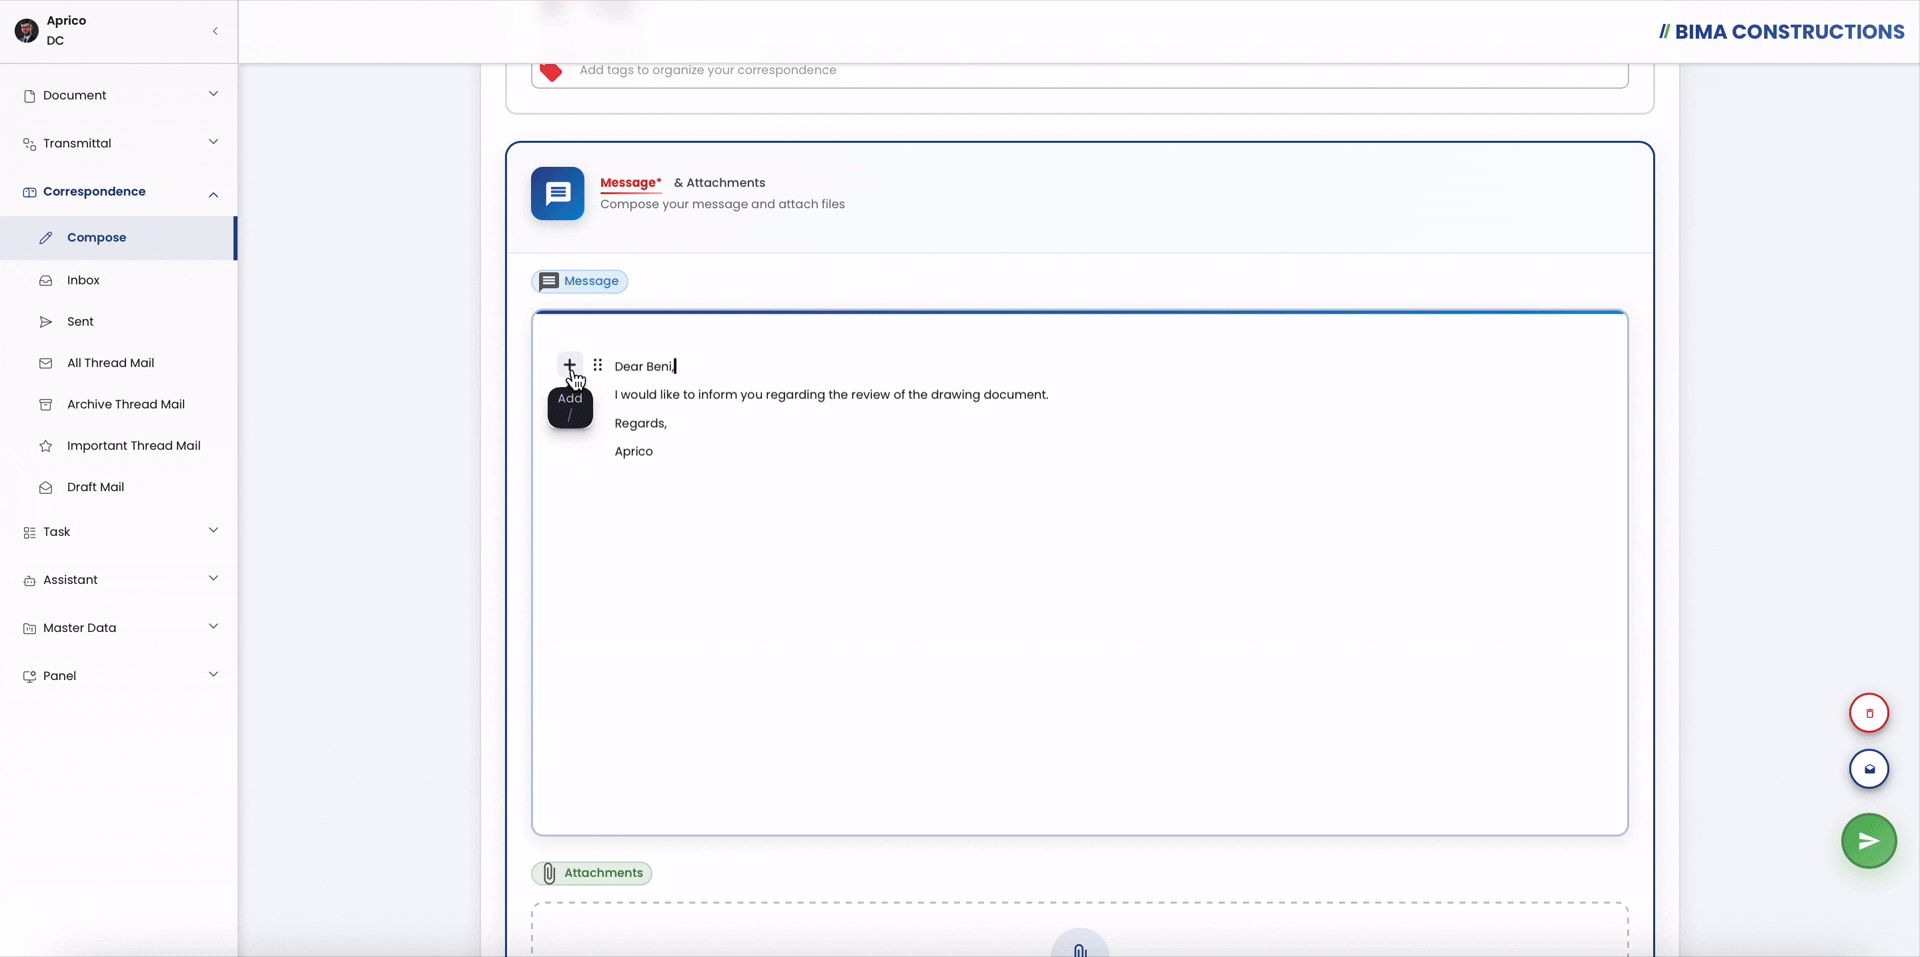The height and width of the screenshot is (957, 1920).
Task: Collapse the sidebar with arrow
Action: (x=215, y=31)
